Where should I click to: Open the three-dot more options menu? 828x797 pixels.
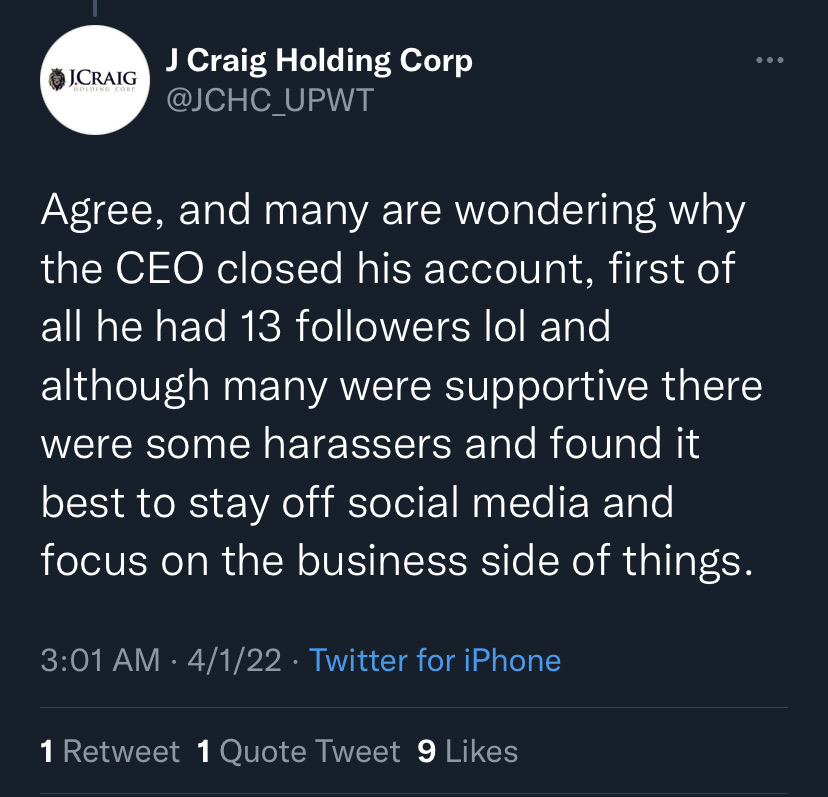769,62
